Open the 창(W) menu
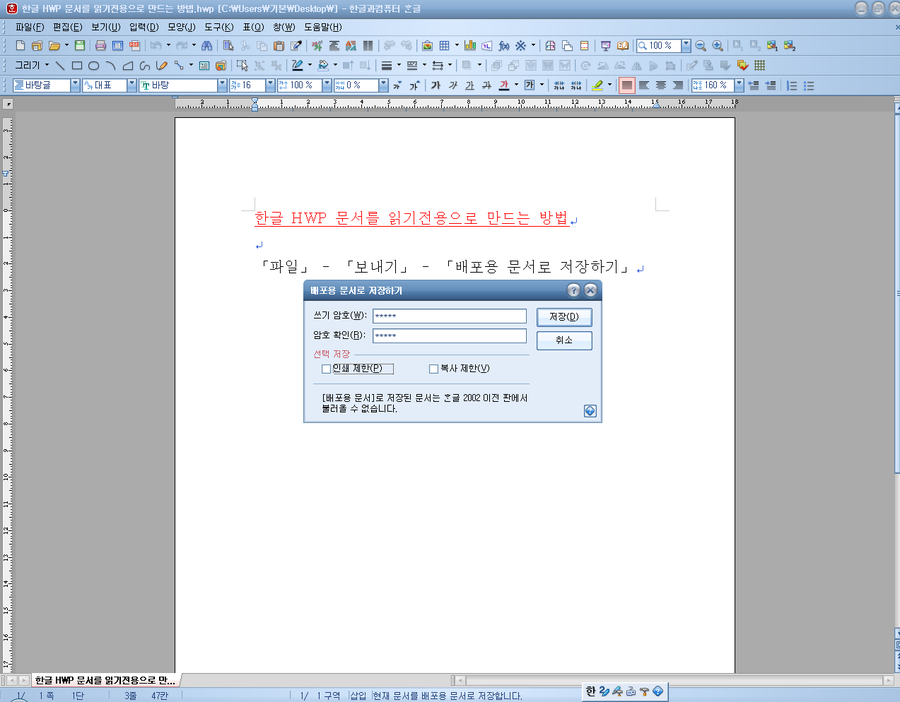 pyautogui.click(x=284, y=27)
